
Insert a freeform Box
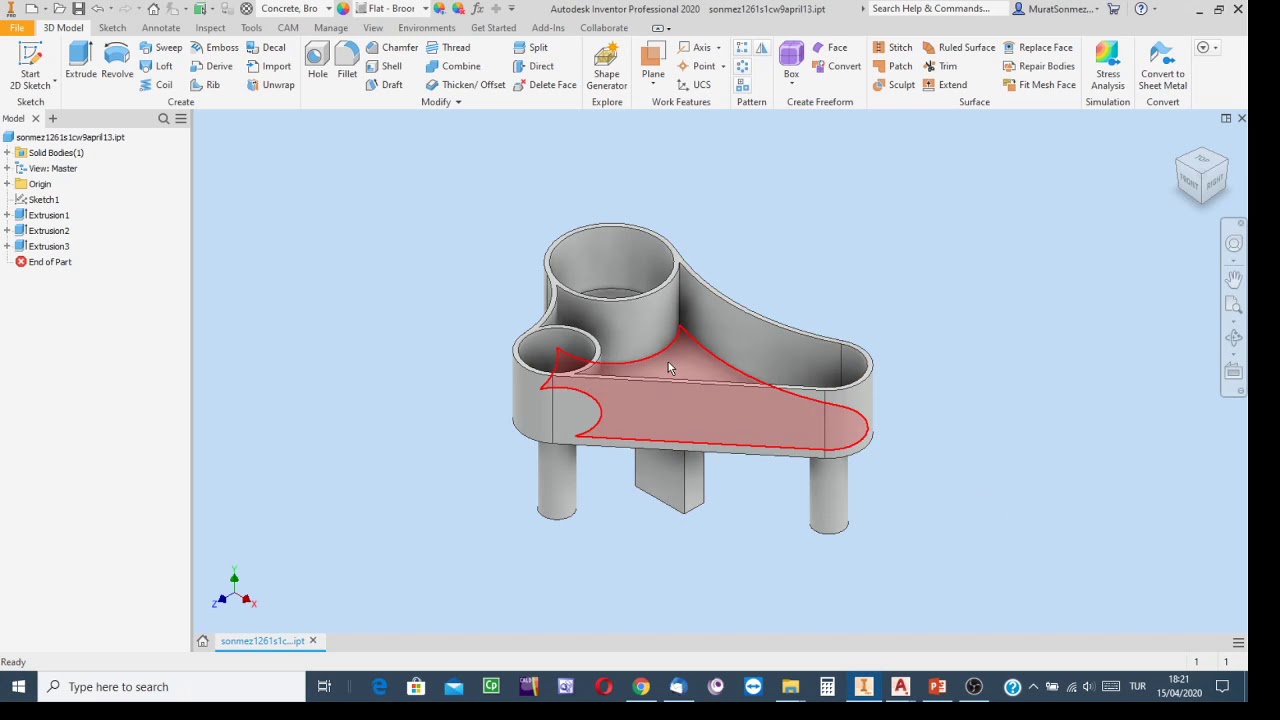(x=791, y=60)
